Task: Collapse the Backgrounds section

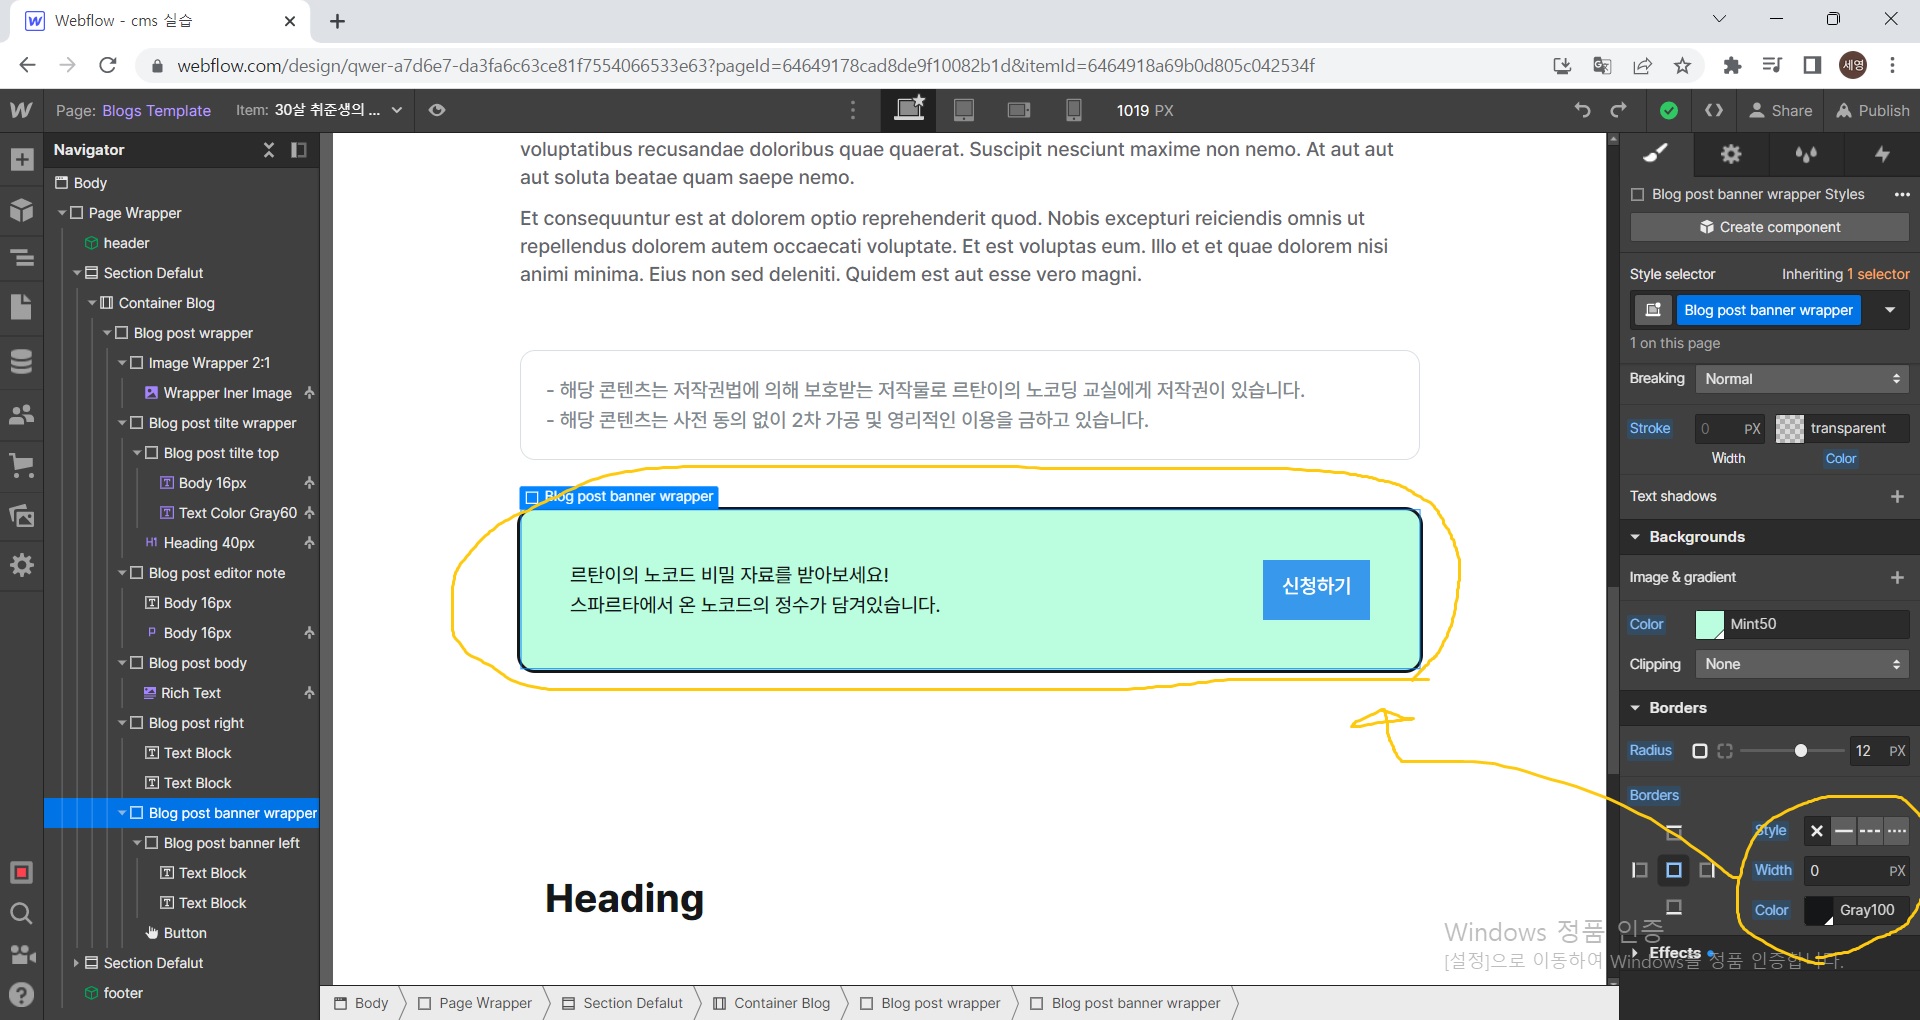Action: pyautogui.click(x=1636, y=537)
